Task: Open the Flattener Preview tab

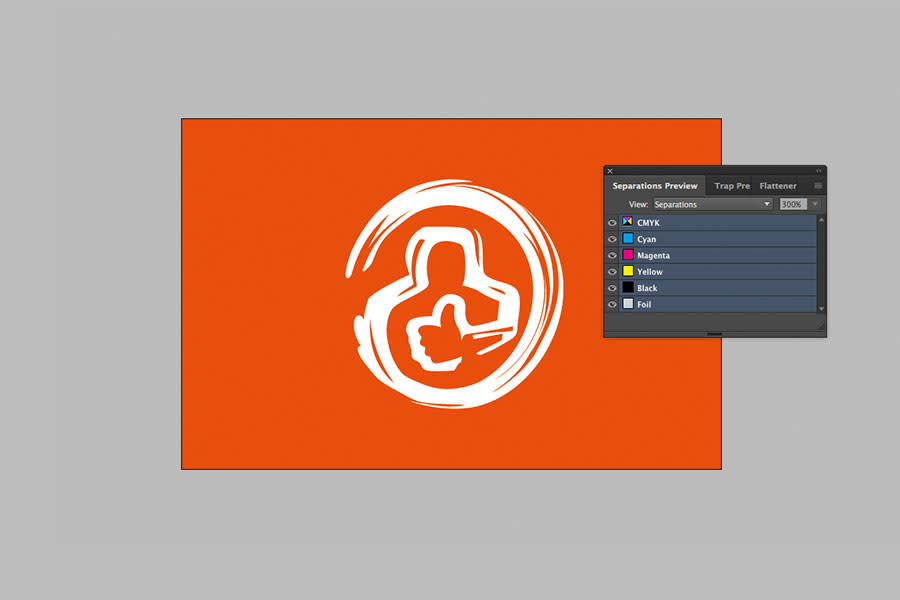Action: click(778, 185)
